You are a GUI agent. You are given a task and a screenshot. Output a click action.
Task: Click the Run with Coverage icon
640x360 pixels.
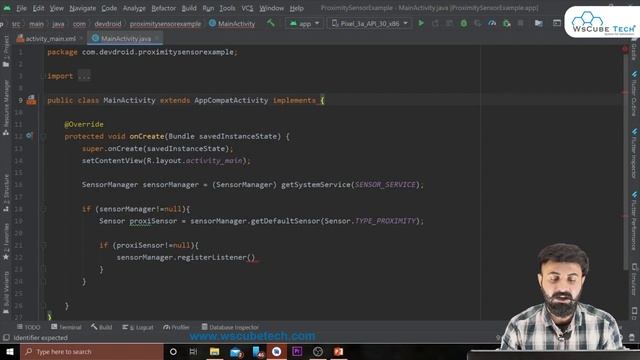click(478, 23)
